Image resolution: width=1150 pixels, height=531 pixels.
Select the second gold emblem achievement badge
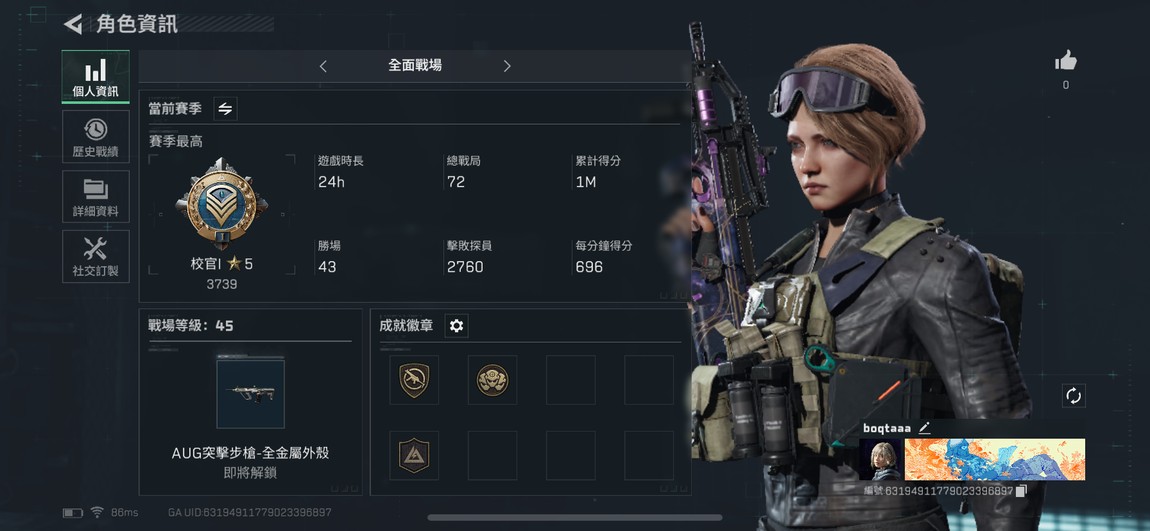[x=492, y=380]
